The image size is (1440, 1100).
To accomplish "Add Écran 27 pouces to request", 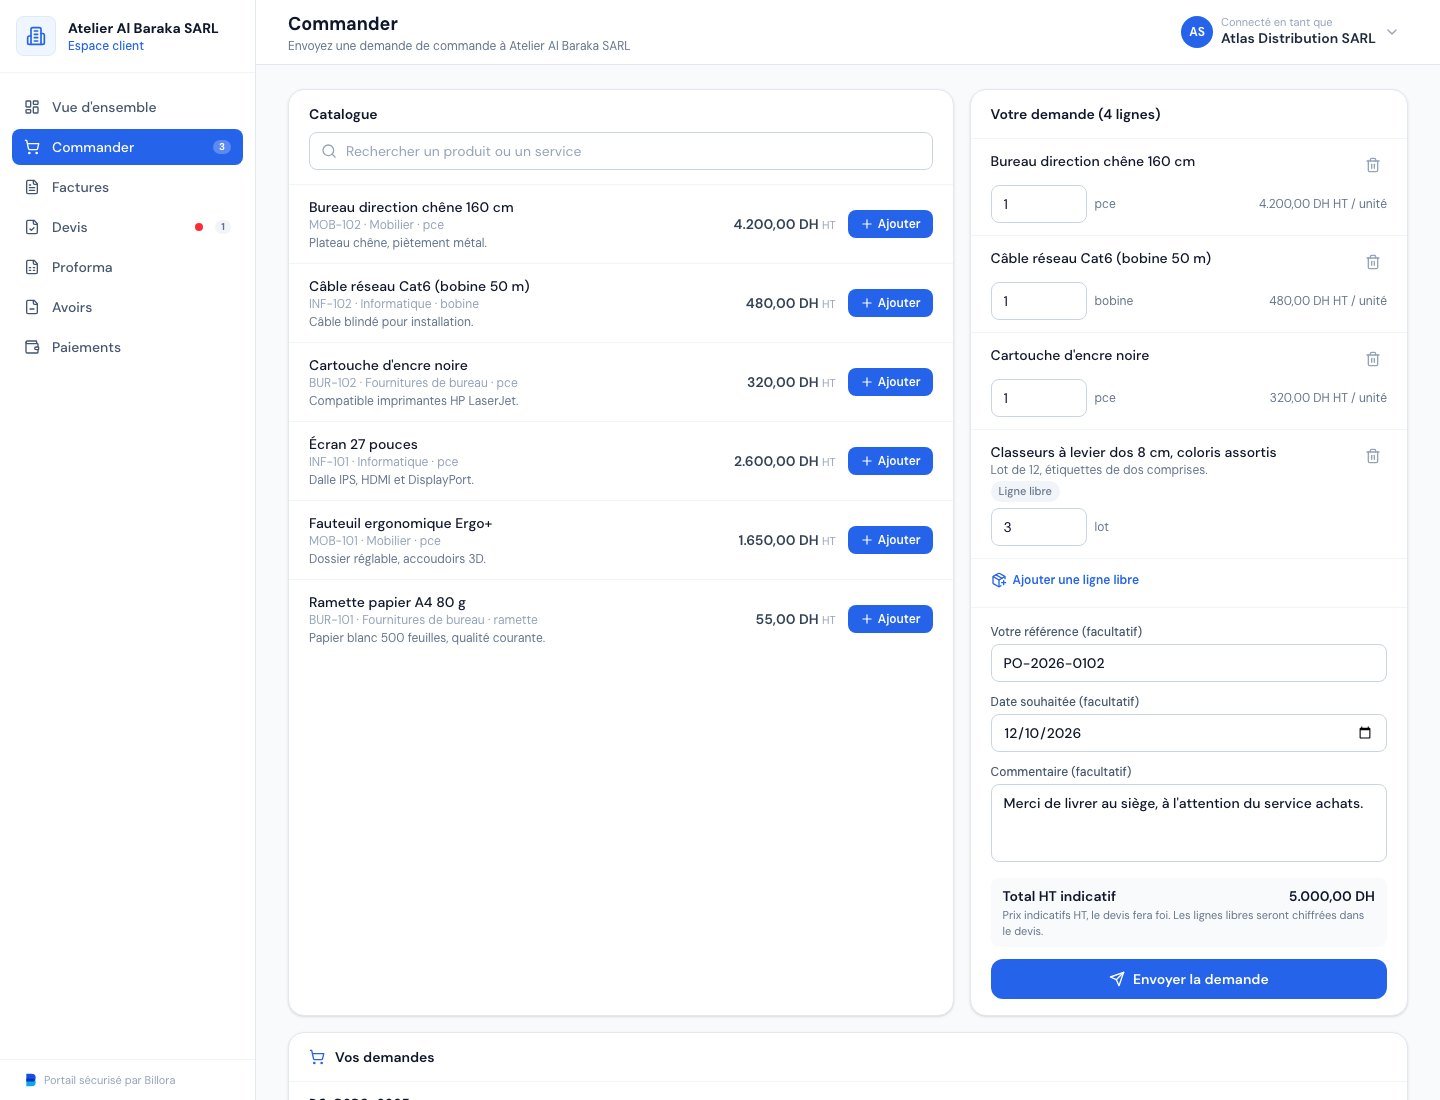I will click(890, 461).
